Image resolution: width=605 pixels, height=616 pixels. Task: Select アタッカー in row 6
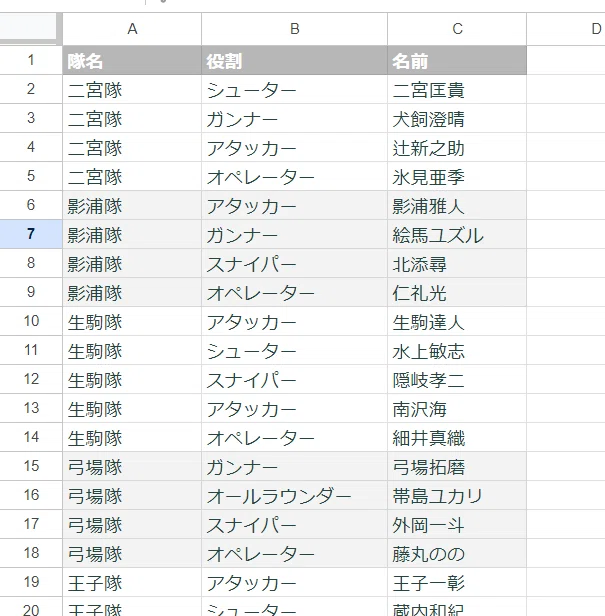(x=294, y=205)
